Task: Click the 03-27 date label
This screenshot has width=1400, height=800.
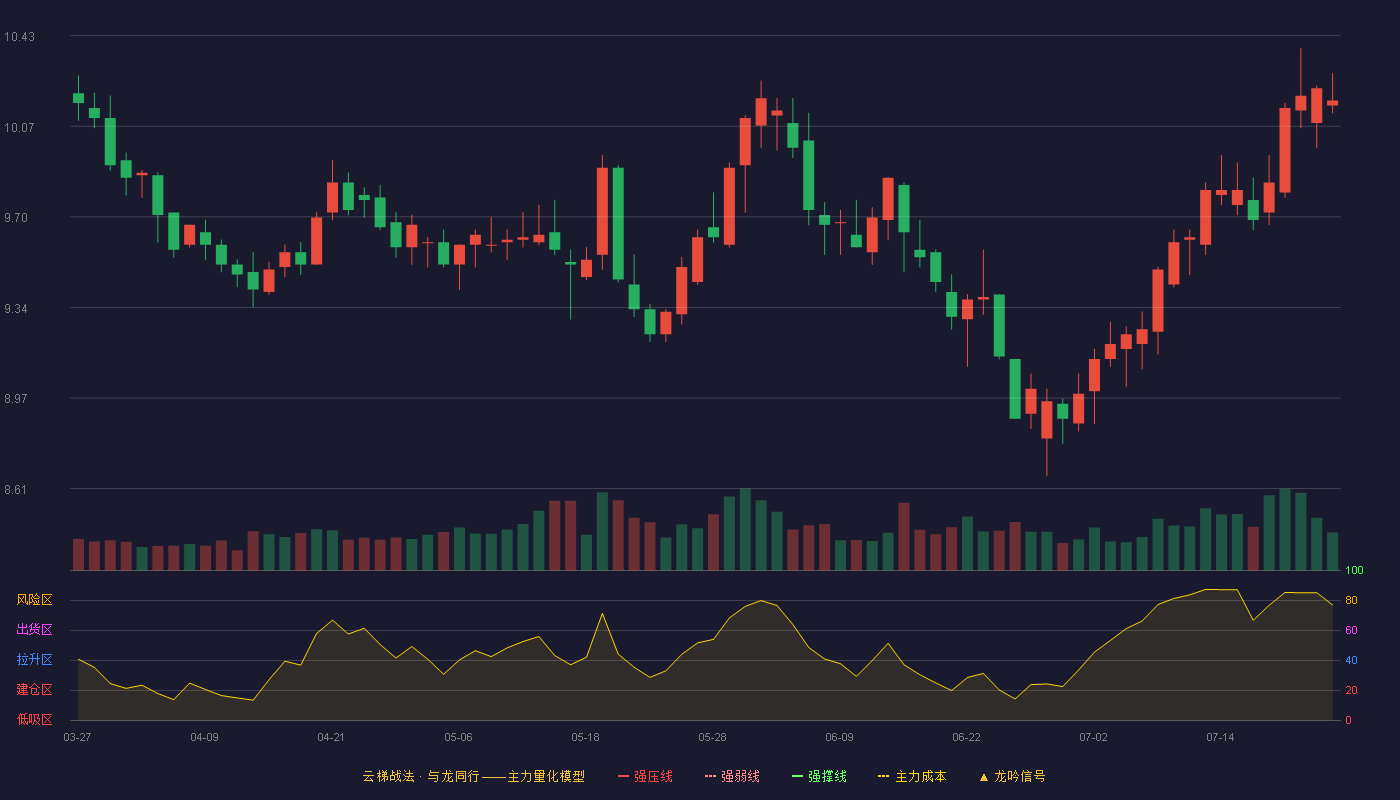Action: click(x=77, y=737)
